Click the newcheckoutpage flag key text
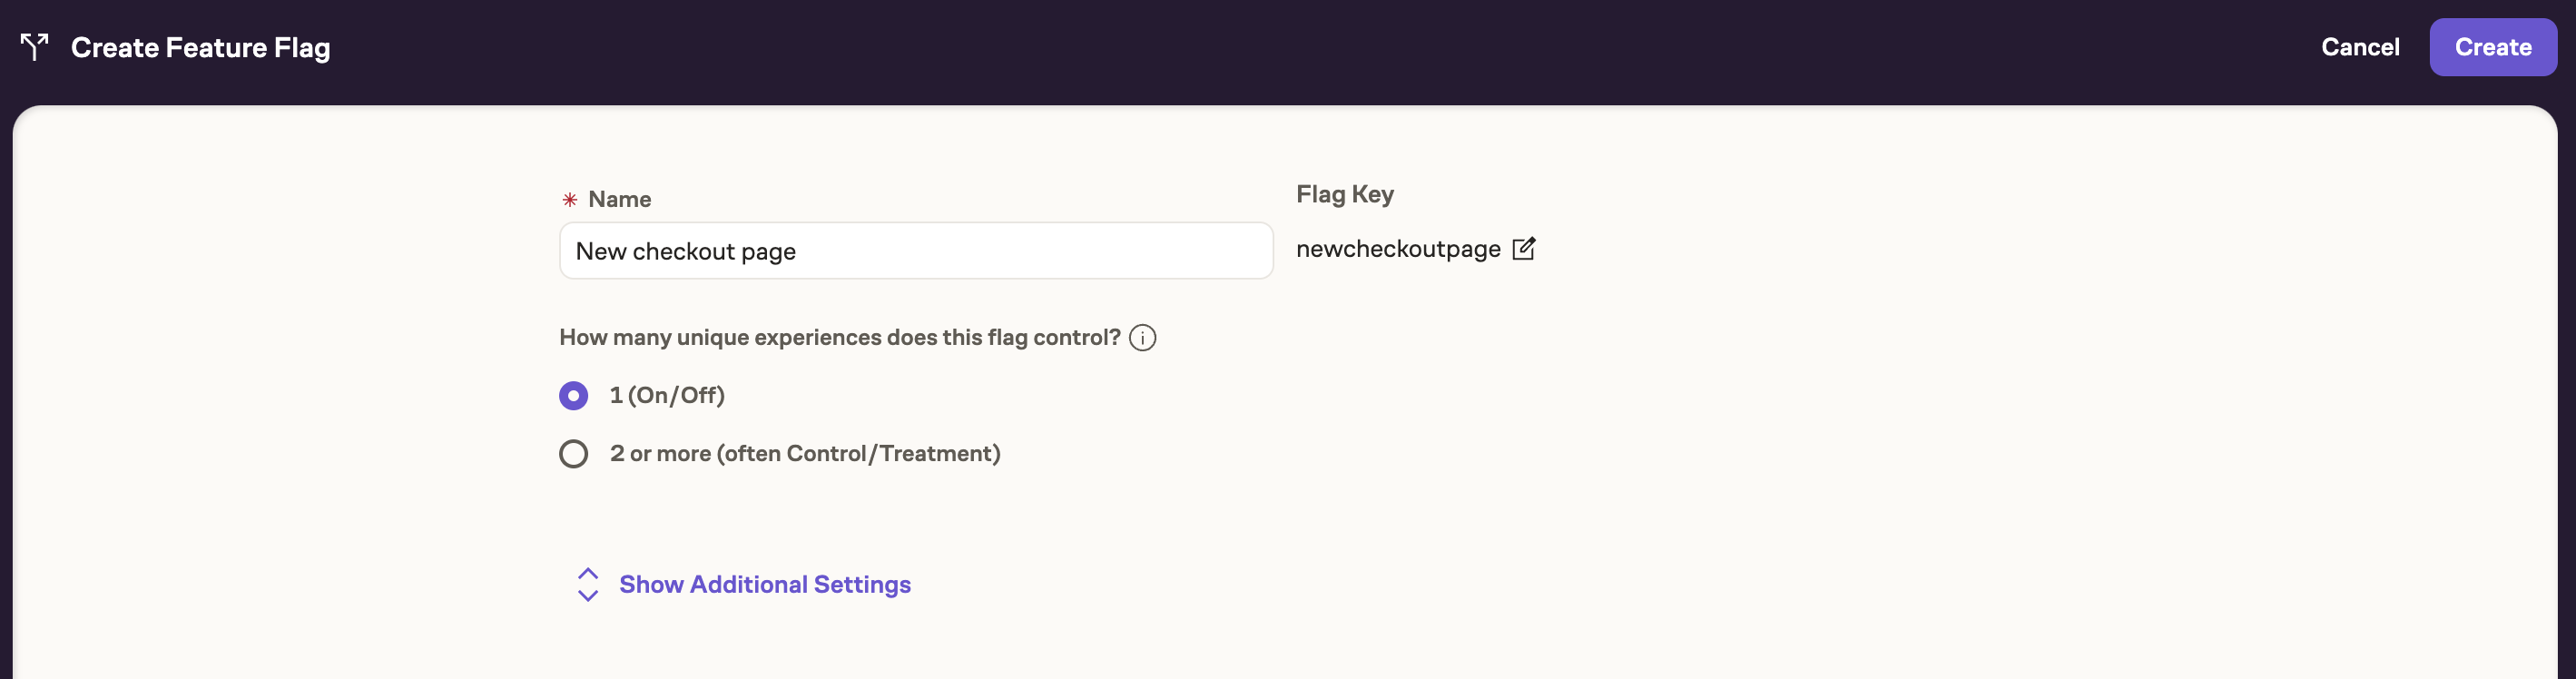This screenshot has height=679, width=2576. [x=1397, y=249]
